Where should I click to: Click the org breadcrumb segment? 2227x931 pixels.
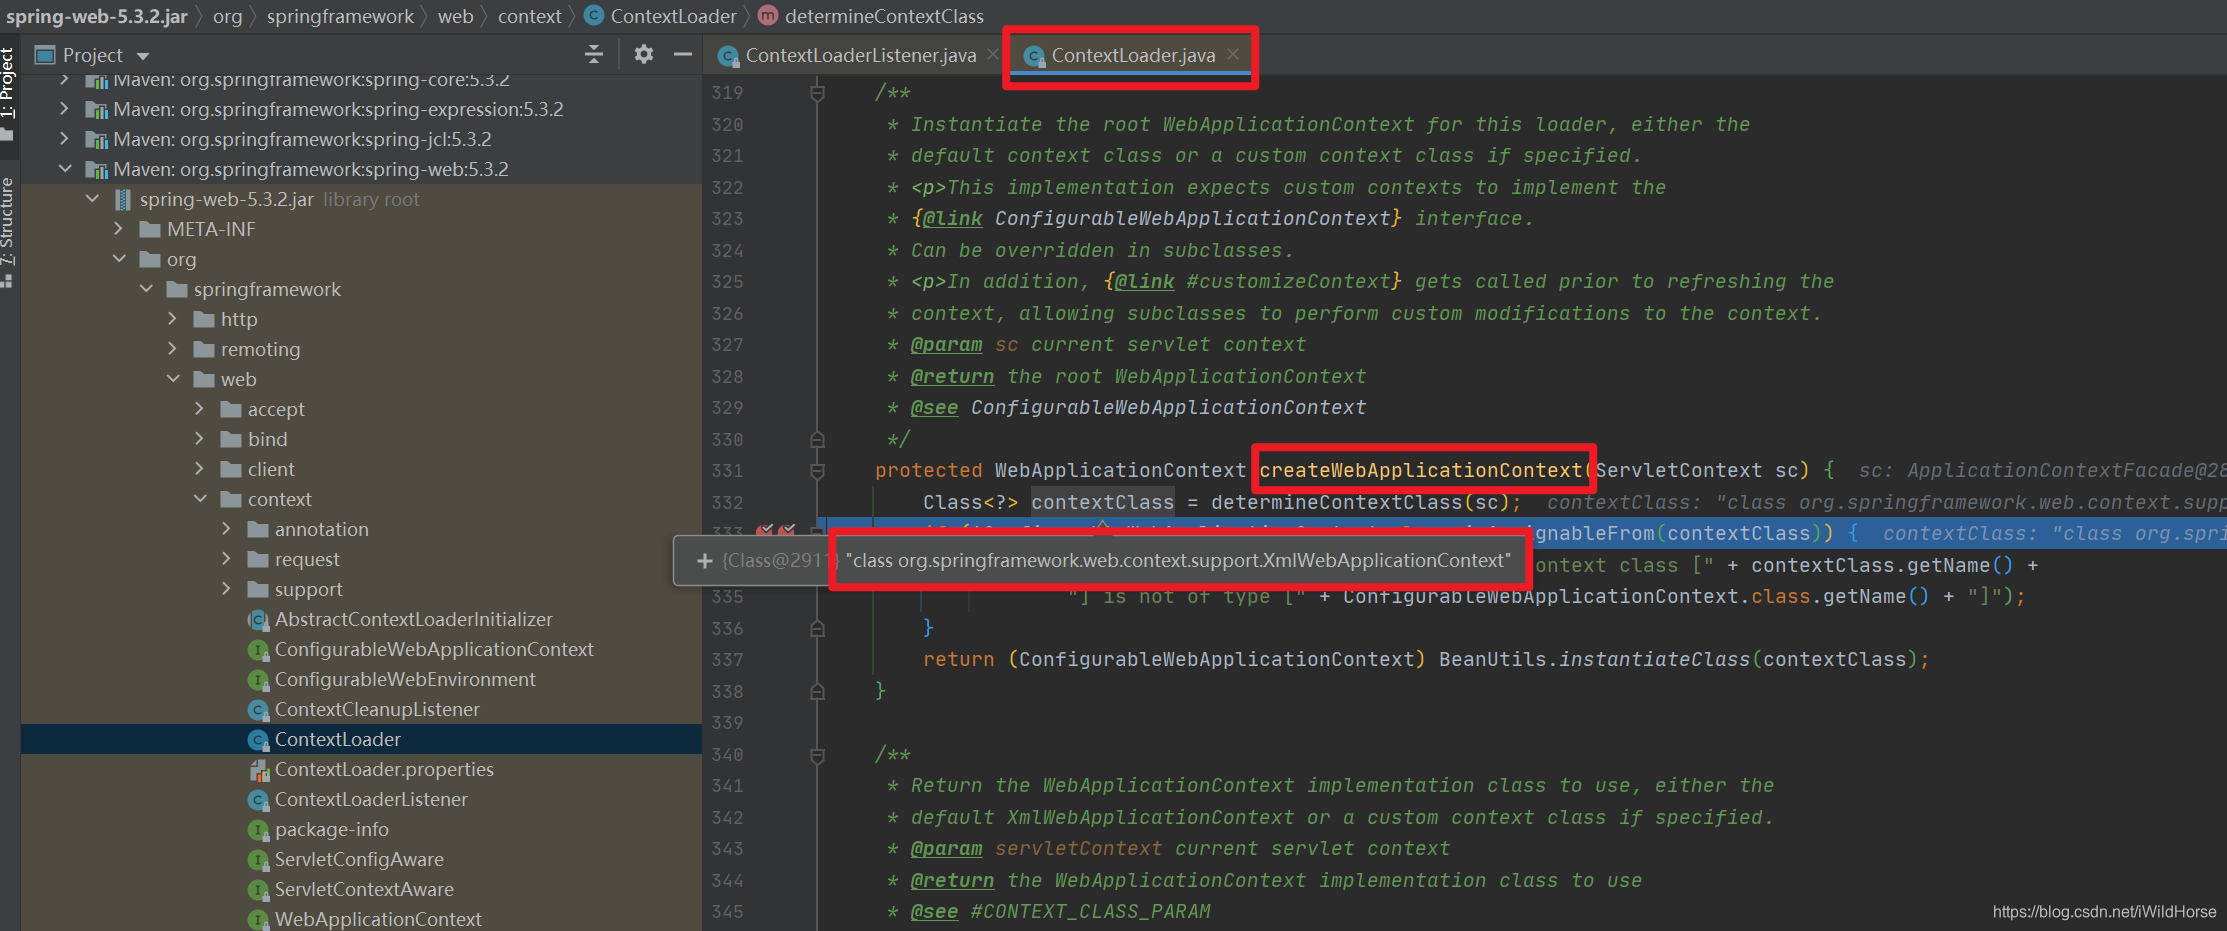(228, 16)
